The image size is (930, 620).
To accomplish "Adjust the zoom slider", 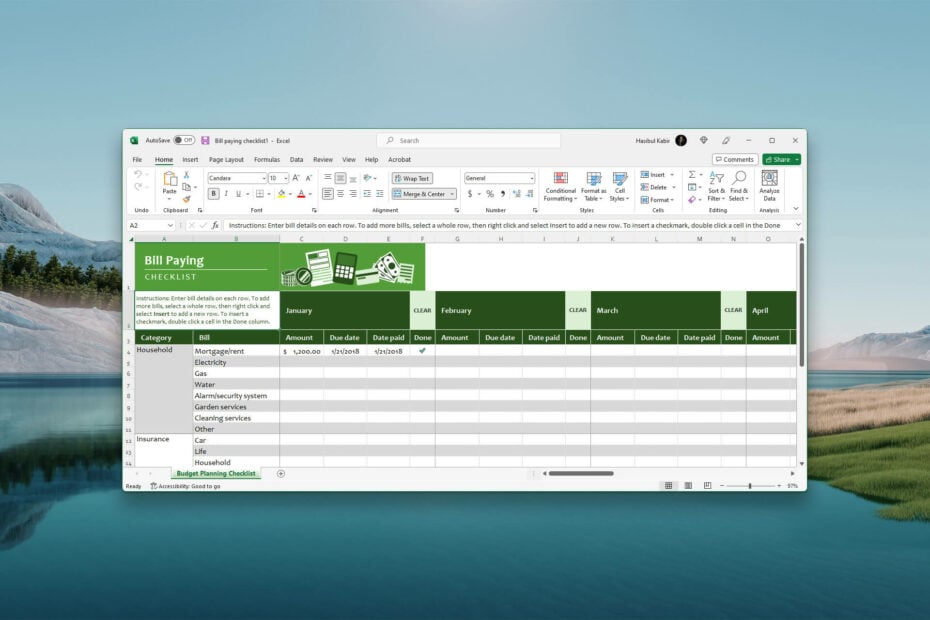I will (x=748, y=486).
